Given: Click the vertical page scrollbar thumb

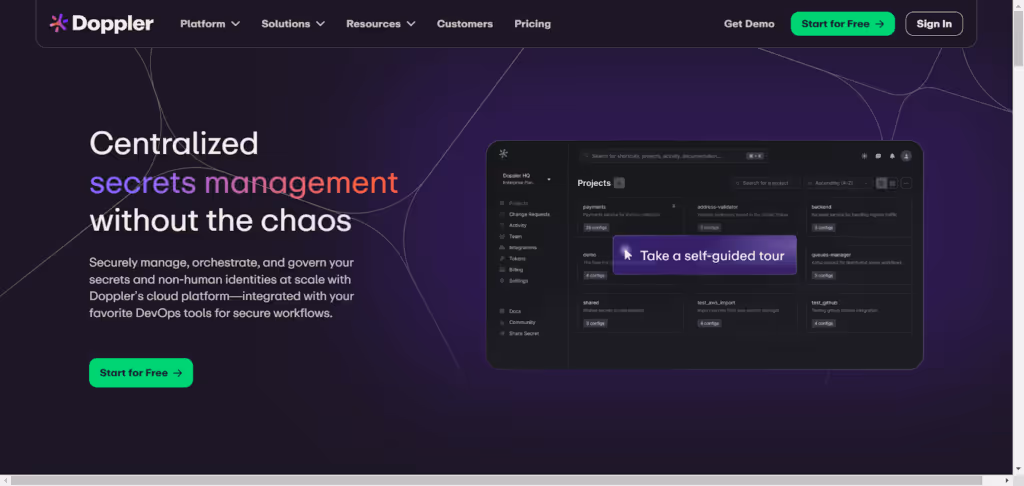Looking at the screenshot, I should click(x=1018, y=39).
